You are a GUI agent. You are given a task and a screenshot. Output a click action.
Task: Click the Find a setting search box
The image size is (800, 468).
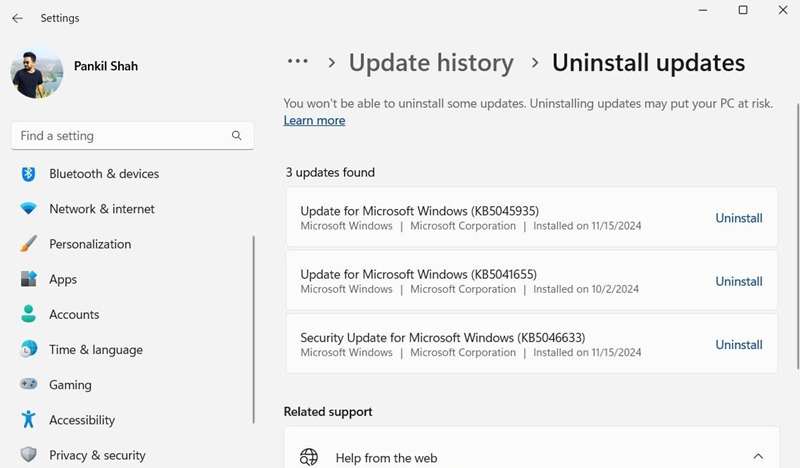(120, 136)
